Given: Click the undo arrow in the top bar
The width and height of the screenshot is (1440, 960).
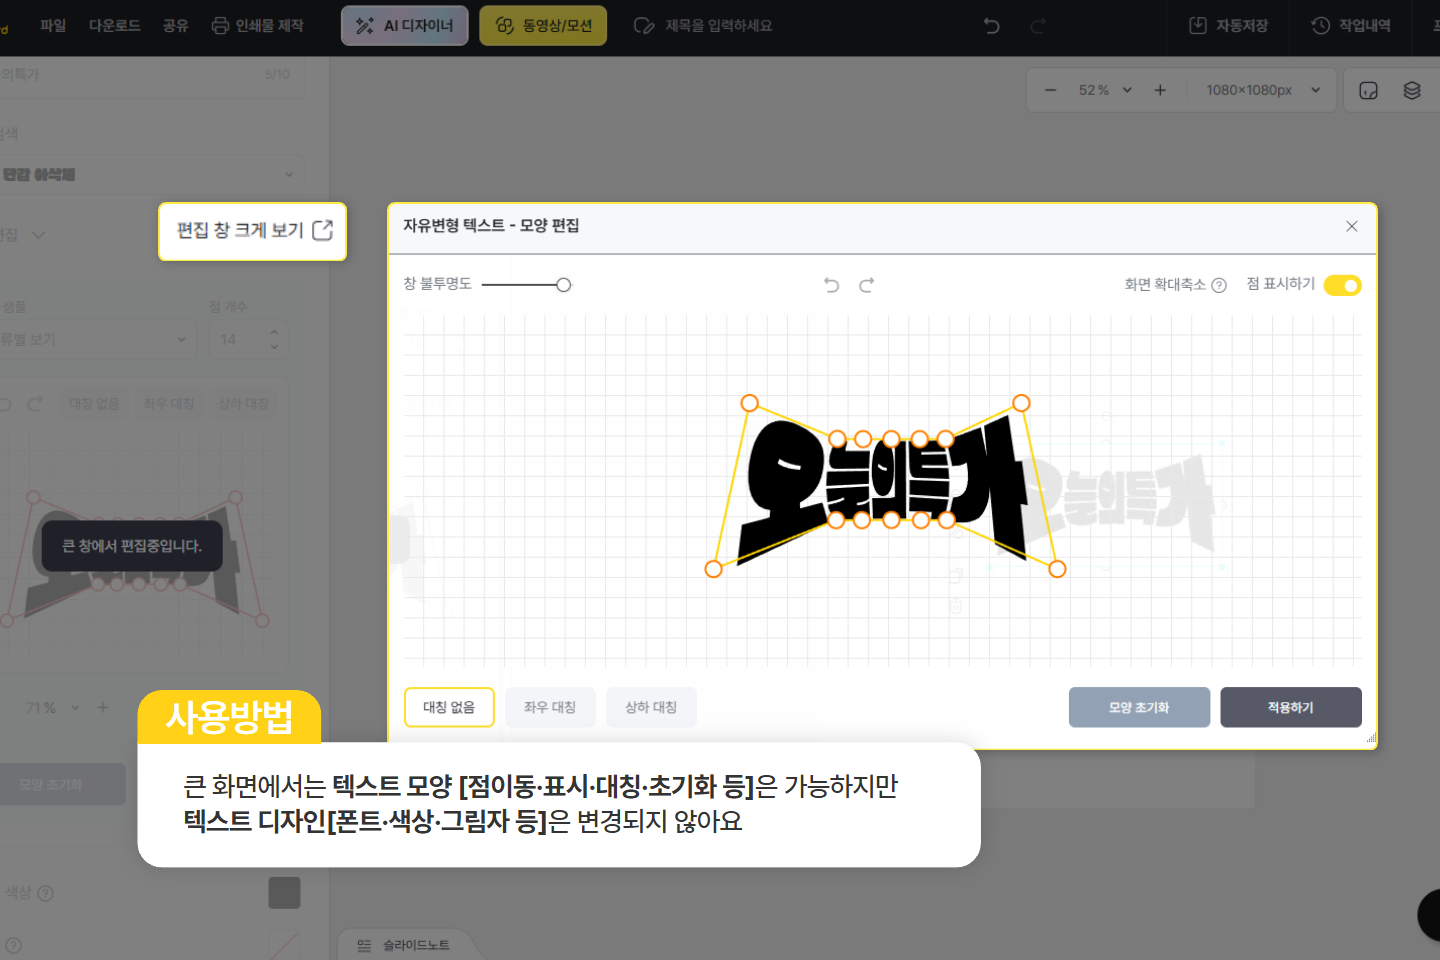Looking at the screenshot, I should (x=991, y=26).
